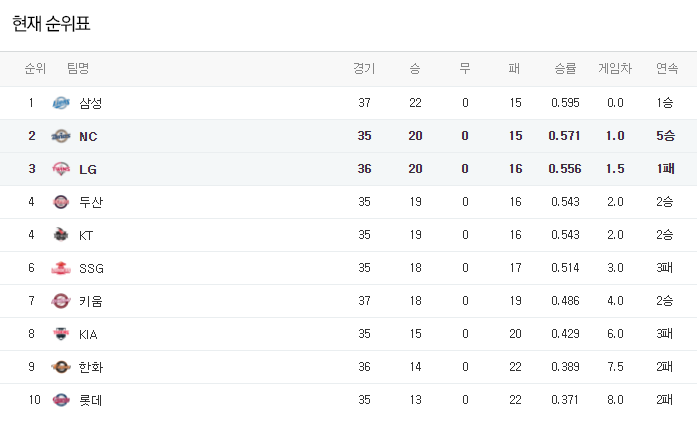Screen dimensions: 697x427
Task: Click the KIA team logo icon
Action: tap(61, 334)
